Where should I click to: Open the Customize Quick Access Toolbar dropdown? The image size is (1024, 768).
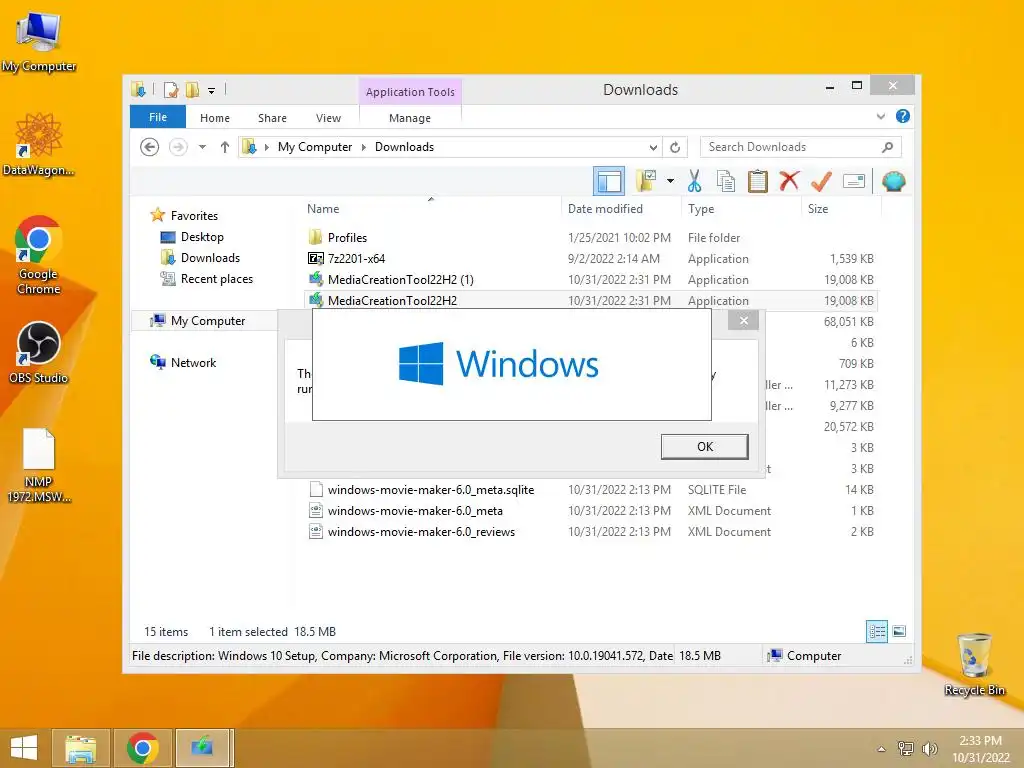pyautogui.click(x=211, y=90)
